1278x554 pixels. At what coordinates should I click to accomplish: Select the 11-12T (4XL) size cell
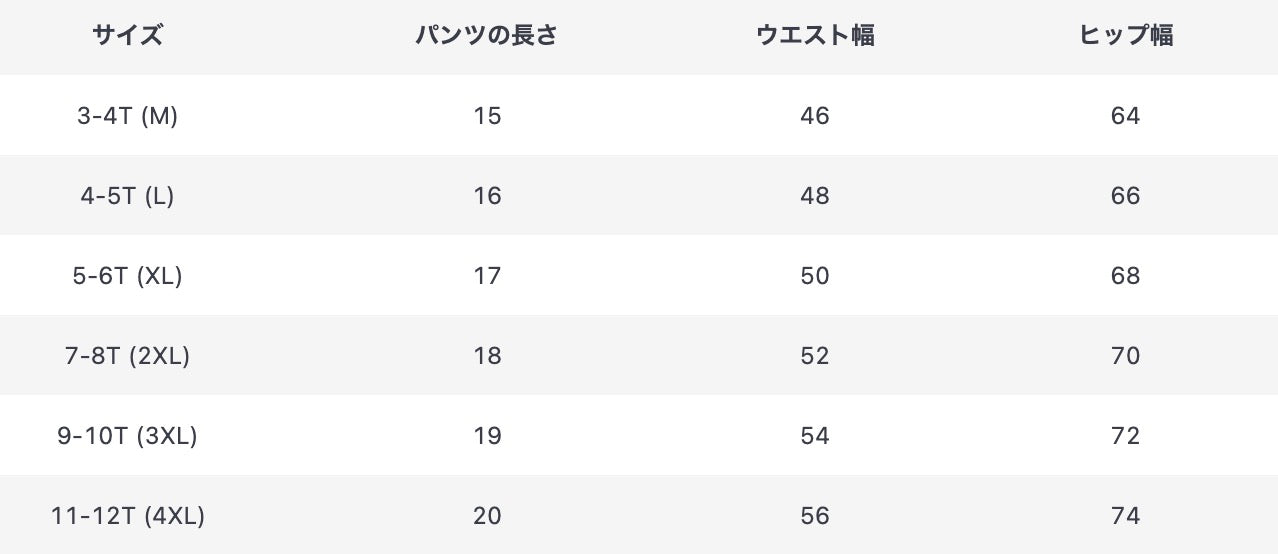pyautogui.click(x=127, y=516)
